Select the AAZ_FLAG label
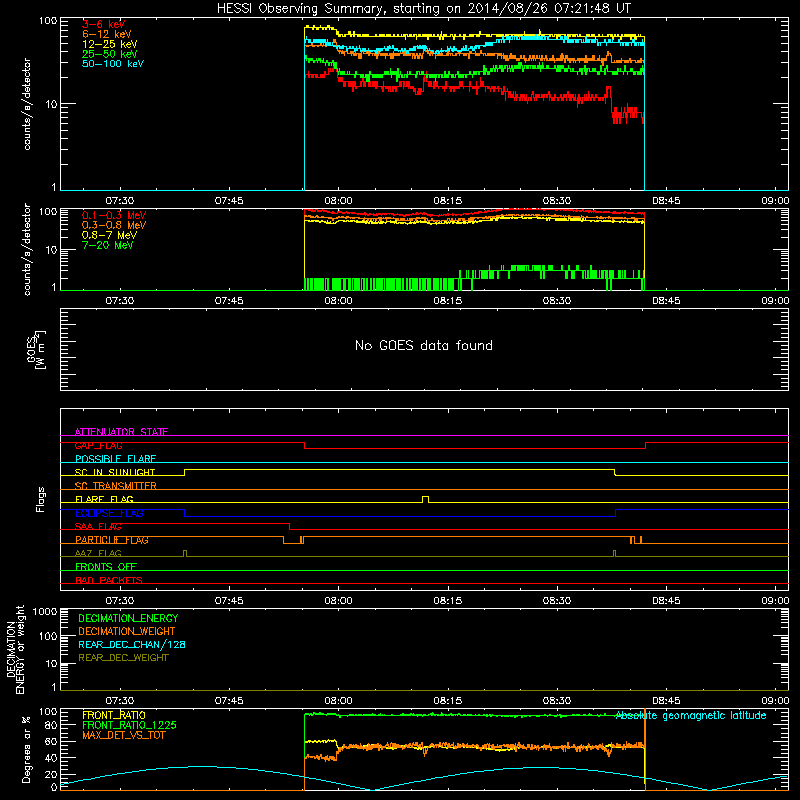Viewport: 800px width, 800px height. tap(98, 553)
